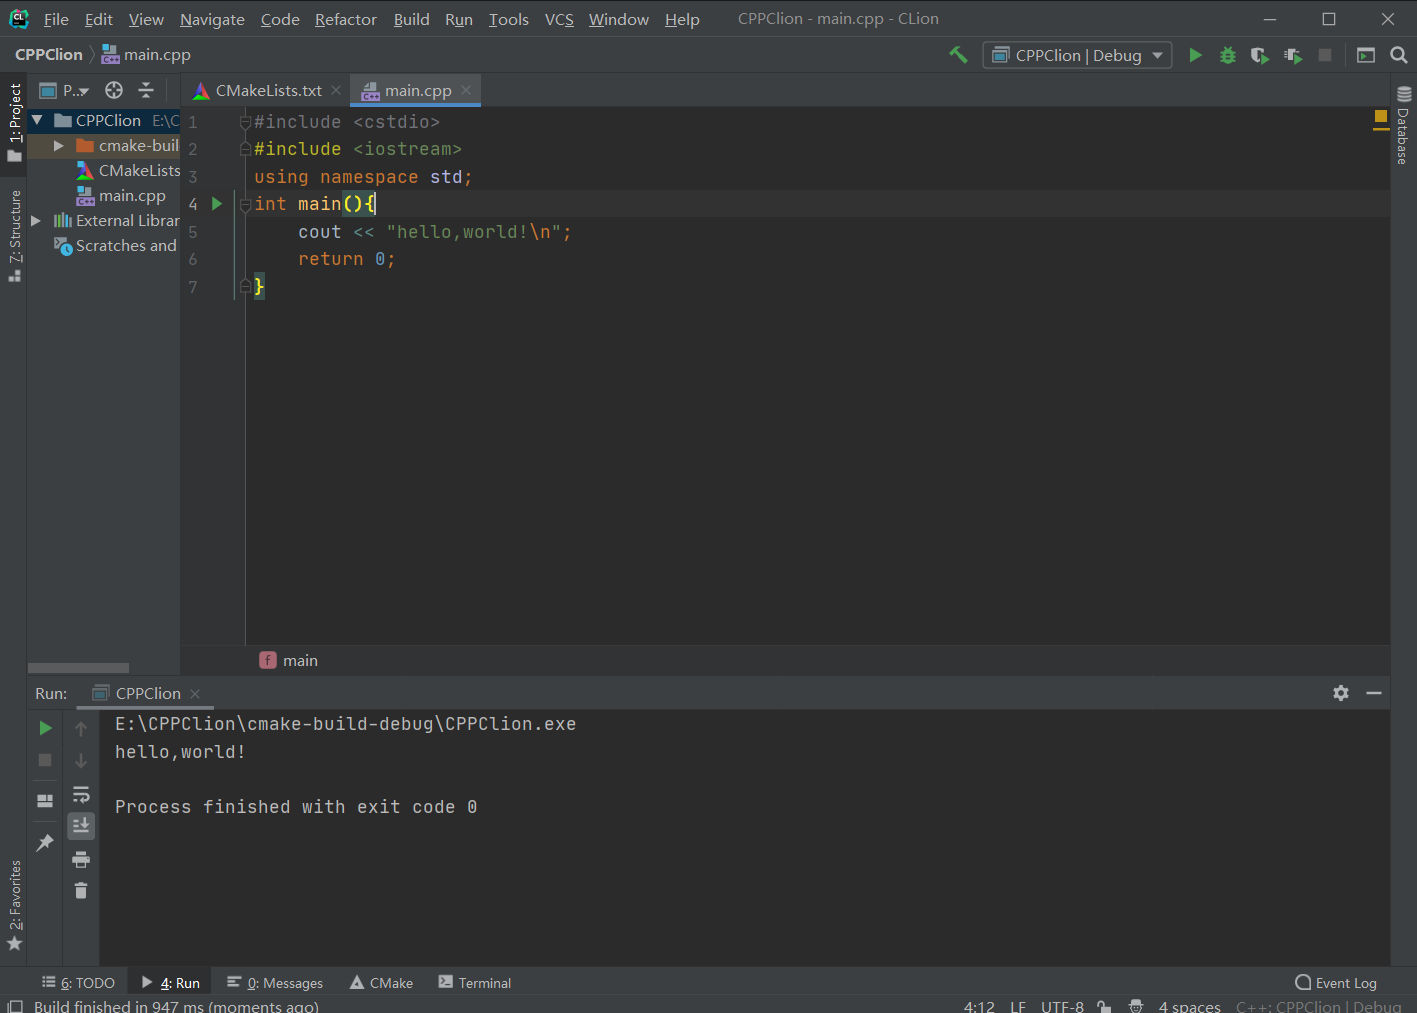
Task: Select main.cpp in project tree
Action: coord(122,196)
